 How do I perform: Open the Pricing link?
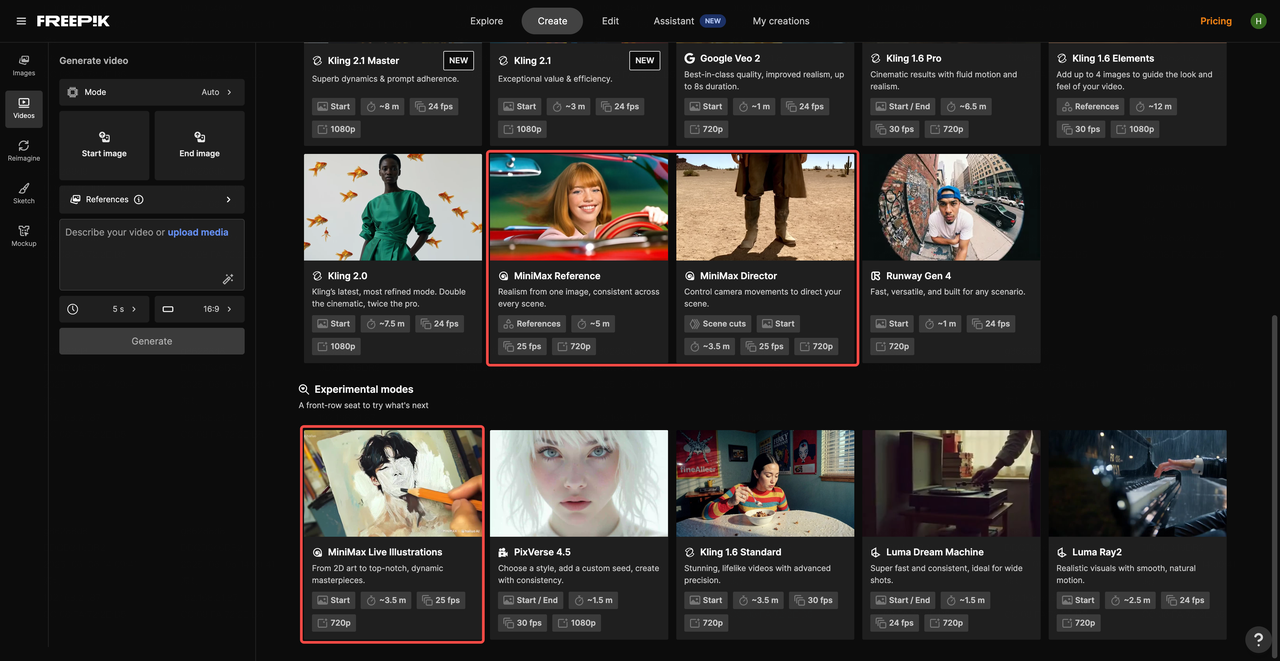click(1216, 21)
